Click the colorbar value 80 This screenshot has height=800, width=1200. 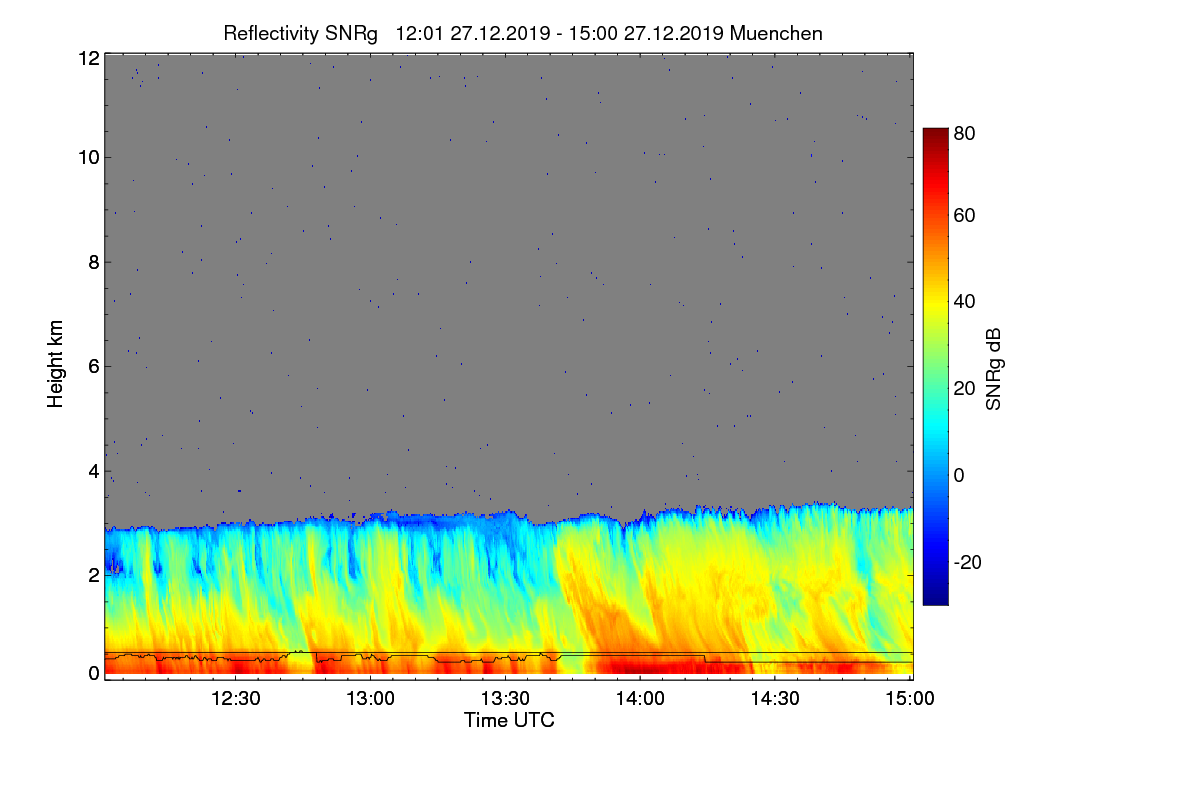click(x=964, y=131)
